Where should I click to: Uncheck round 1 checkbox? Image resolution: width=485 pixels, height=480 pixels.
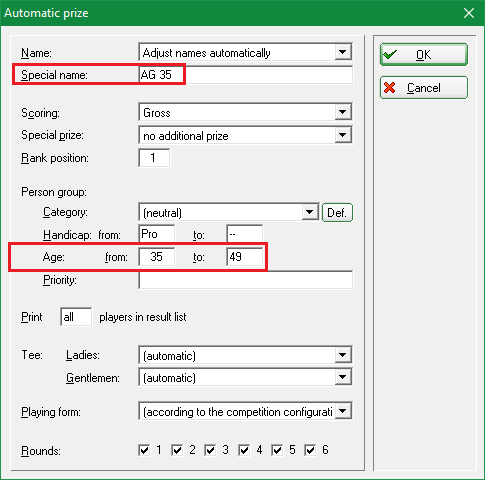pos(144,450)
